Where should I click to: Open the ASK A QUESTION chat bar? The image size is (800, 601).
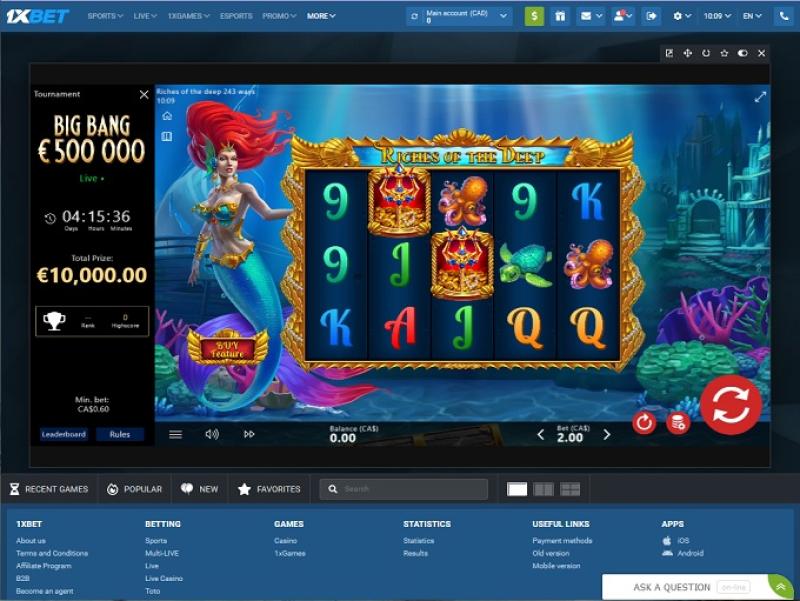click(x=686, y=587)
